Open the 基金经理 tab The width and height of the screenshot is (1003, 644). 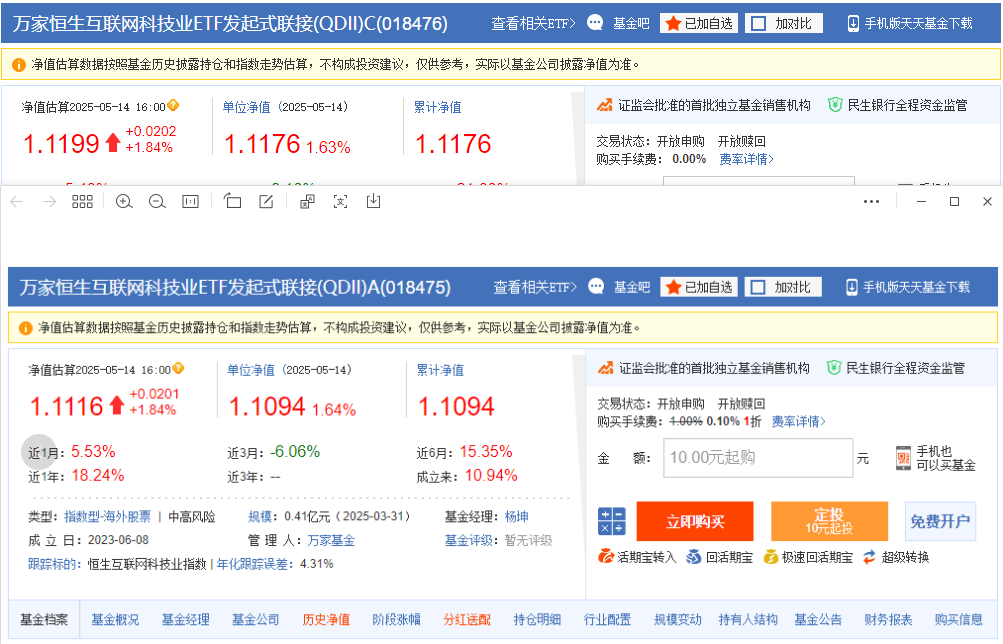point(186,619)
